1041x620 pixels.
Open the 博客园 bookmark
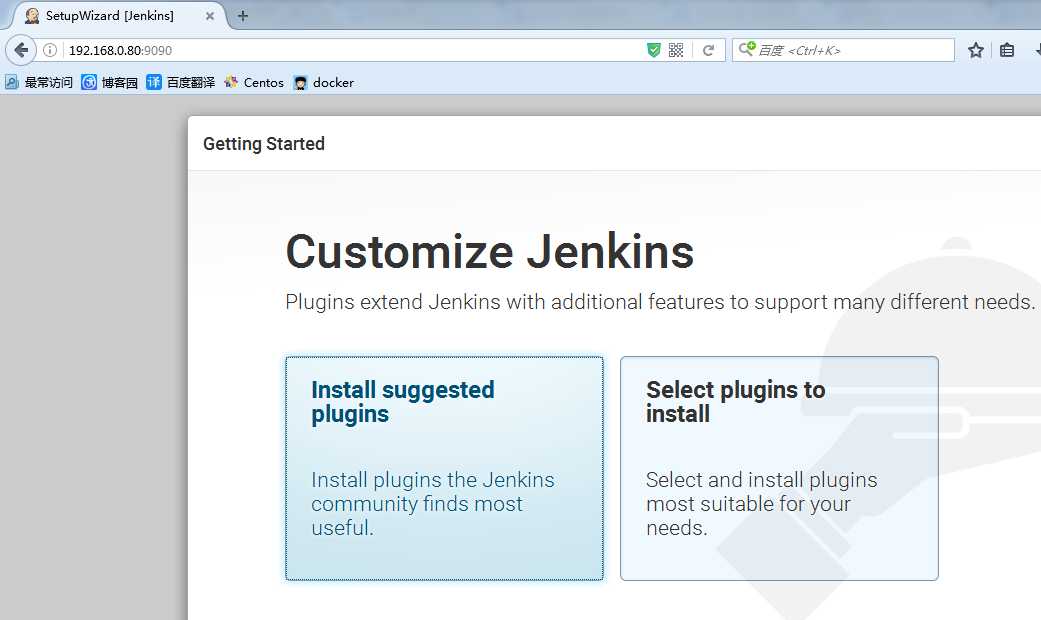coord(110,83)
